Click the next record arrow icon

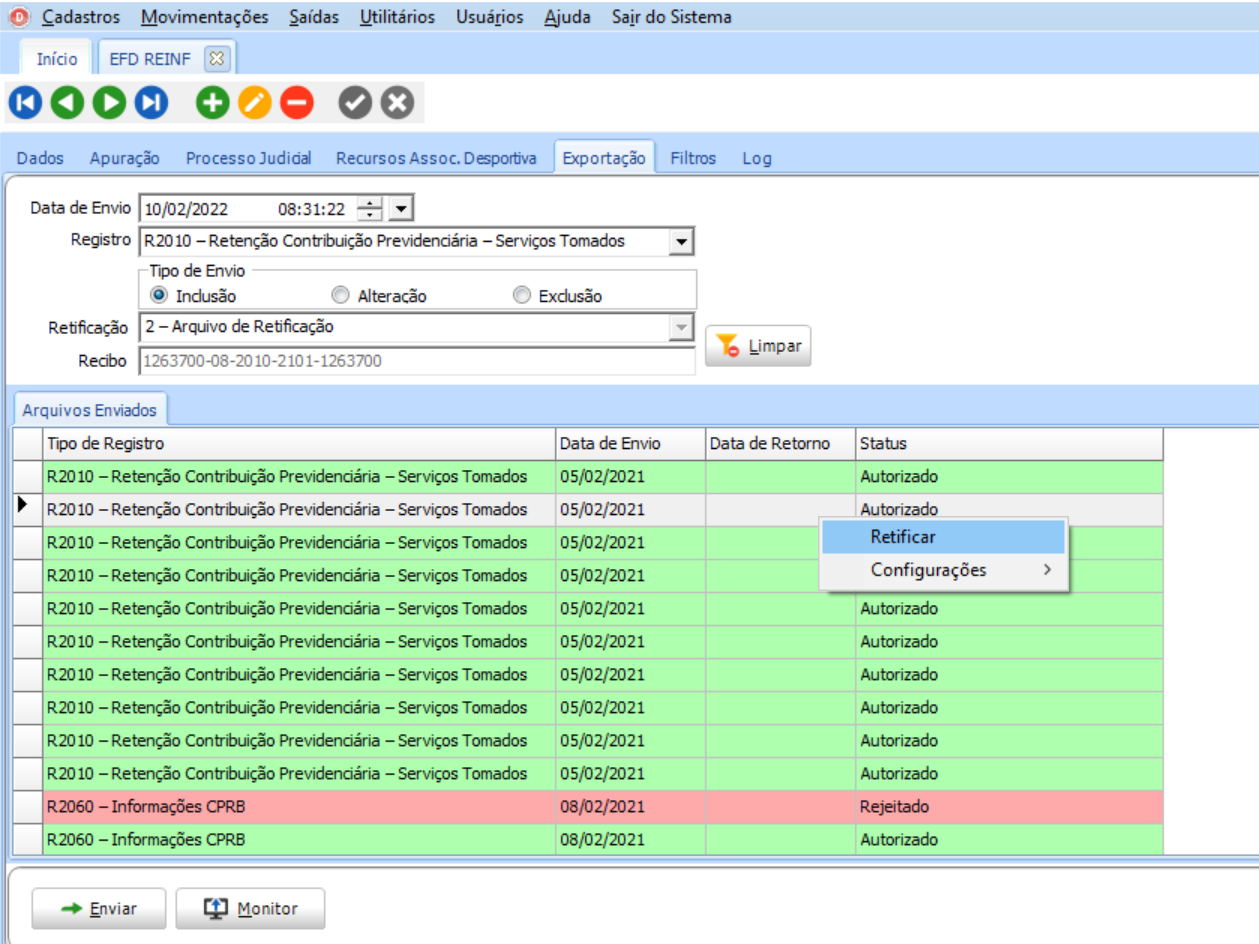109,102
